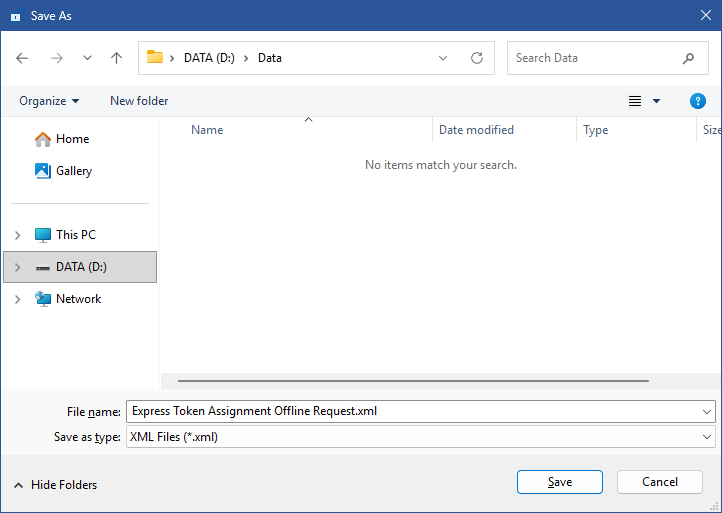Click the Save button
The image size is (722, 513).
[x=559, y=482]
